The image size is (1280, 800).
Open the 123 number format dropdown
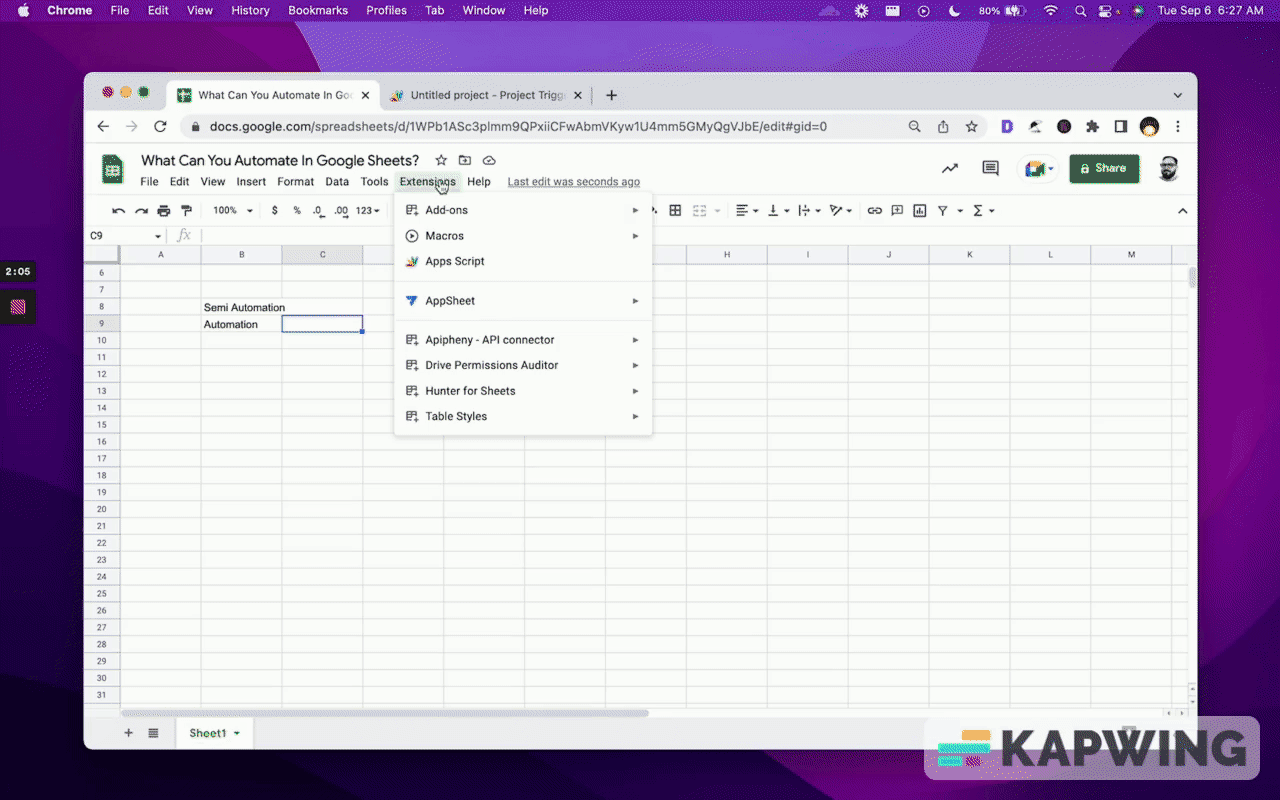[369, 211]
